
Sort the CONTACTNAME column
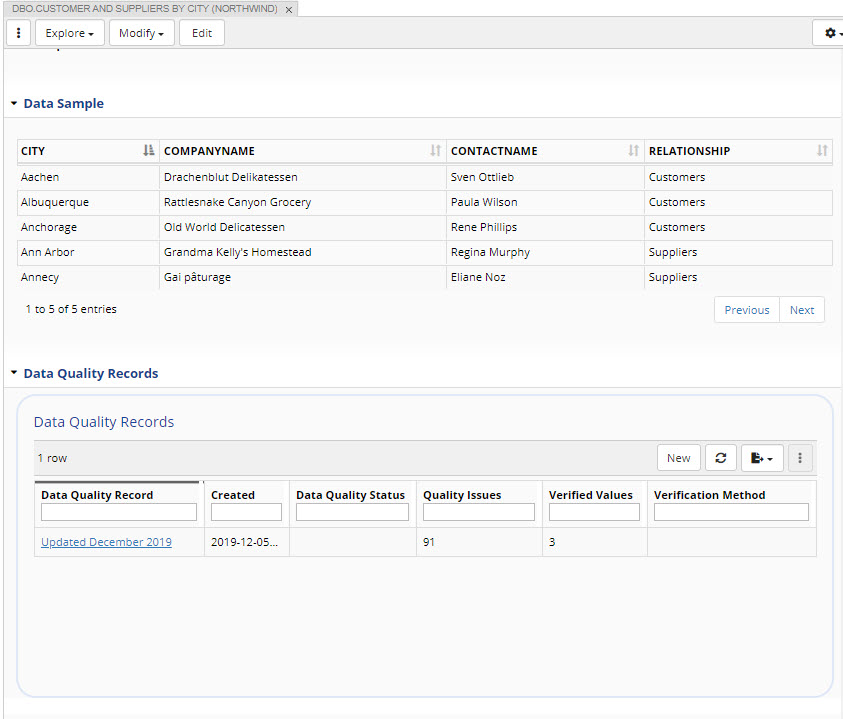(633, 150)
